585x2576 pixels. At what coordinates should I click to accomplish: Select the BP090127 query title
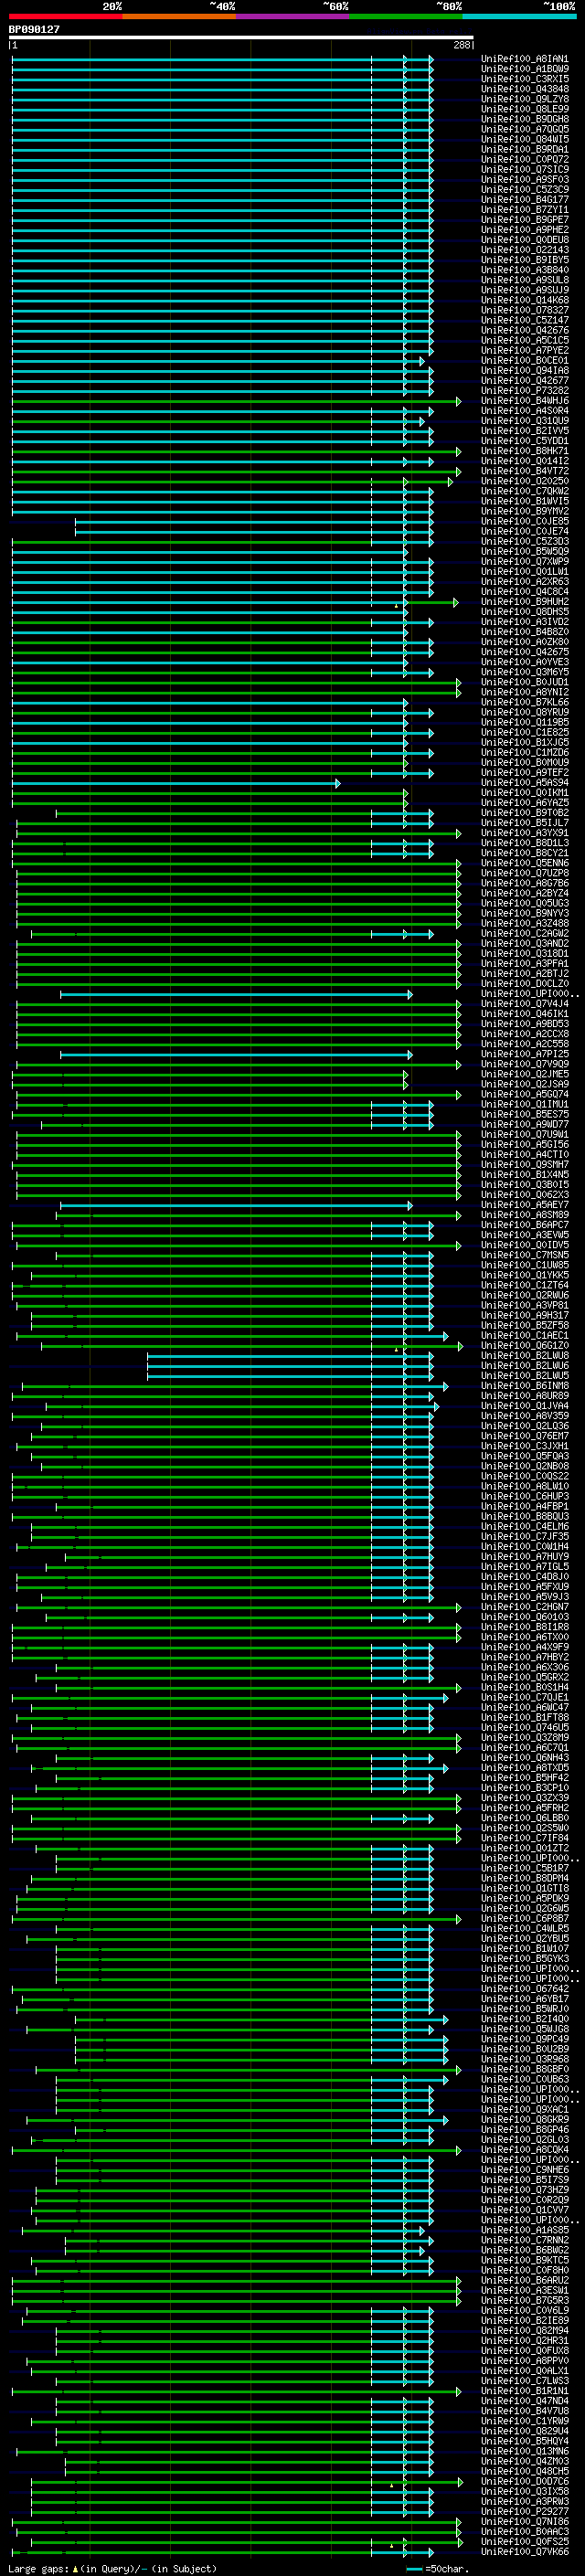pyautogui.click(x=34, y=29)
